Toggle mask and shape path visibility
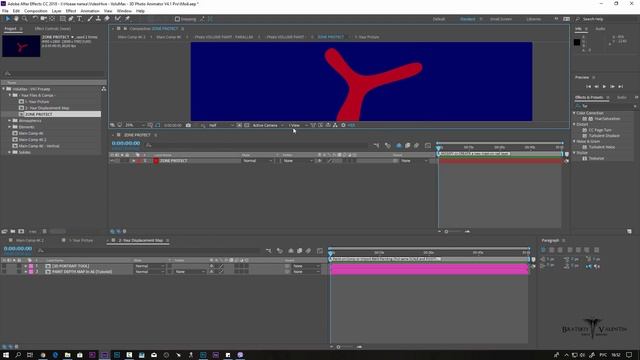Image resolution: width=640 pixels, height=360 pixels. [158, 125]
